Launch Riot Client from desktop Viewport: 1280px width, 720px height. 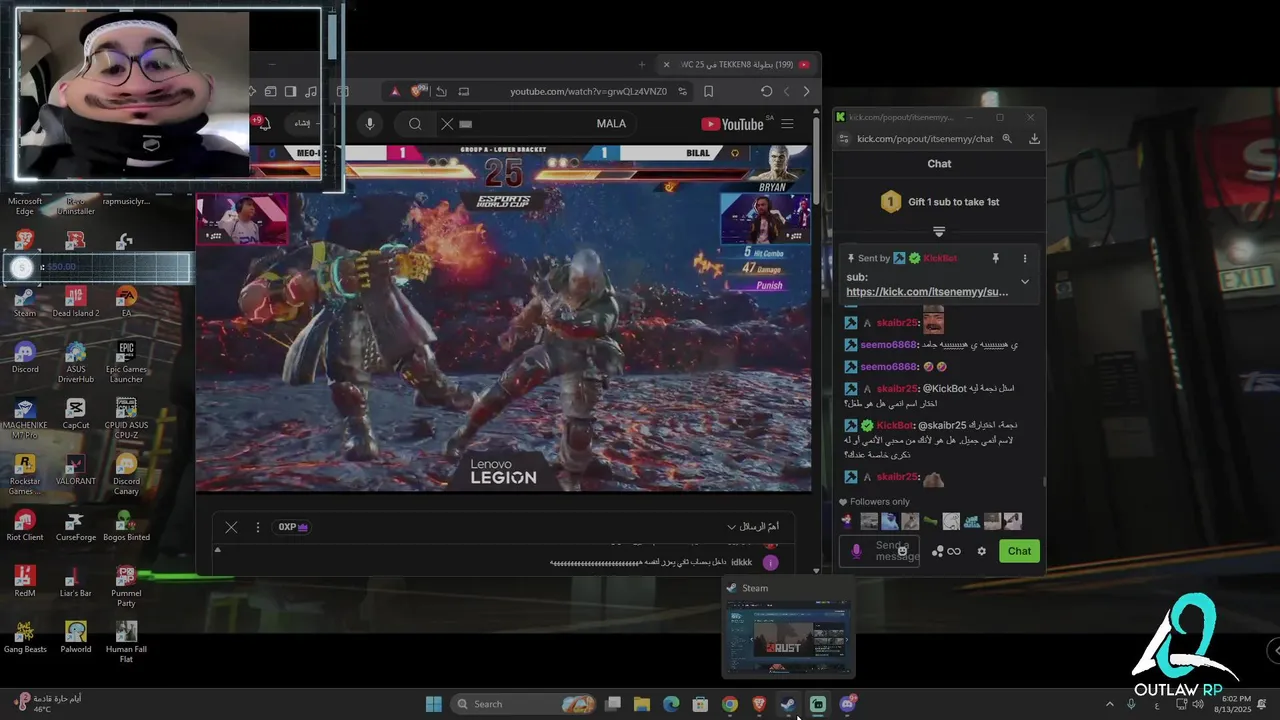click(x=25, y=524)
